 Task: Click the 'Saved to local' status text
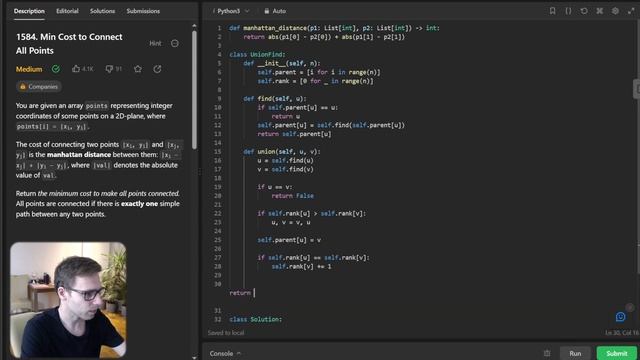pyautogui.click(x=226, y=333)
